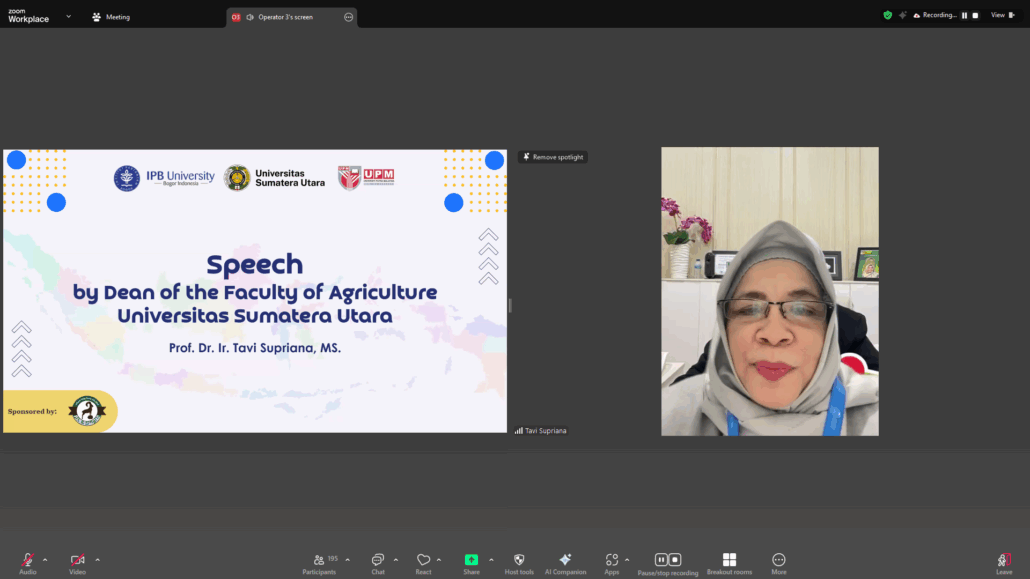Stop the recording in bottom toolbar

point(675,560)
